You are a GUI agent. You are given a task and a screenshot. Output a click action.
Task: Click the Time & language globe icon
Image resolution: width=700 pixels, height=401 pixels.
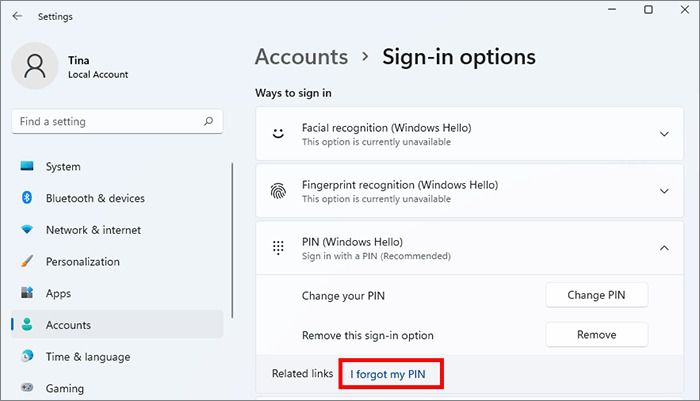coord(27,357)
